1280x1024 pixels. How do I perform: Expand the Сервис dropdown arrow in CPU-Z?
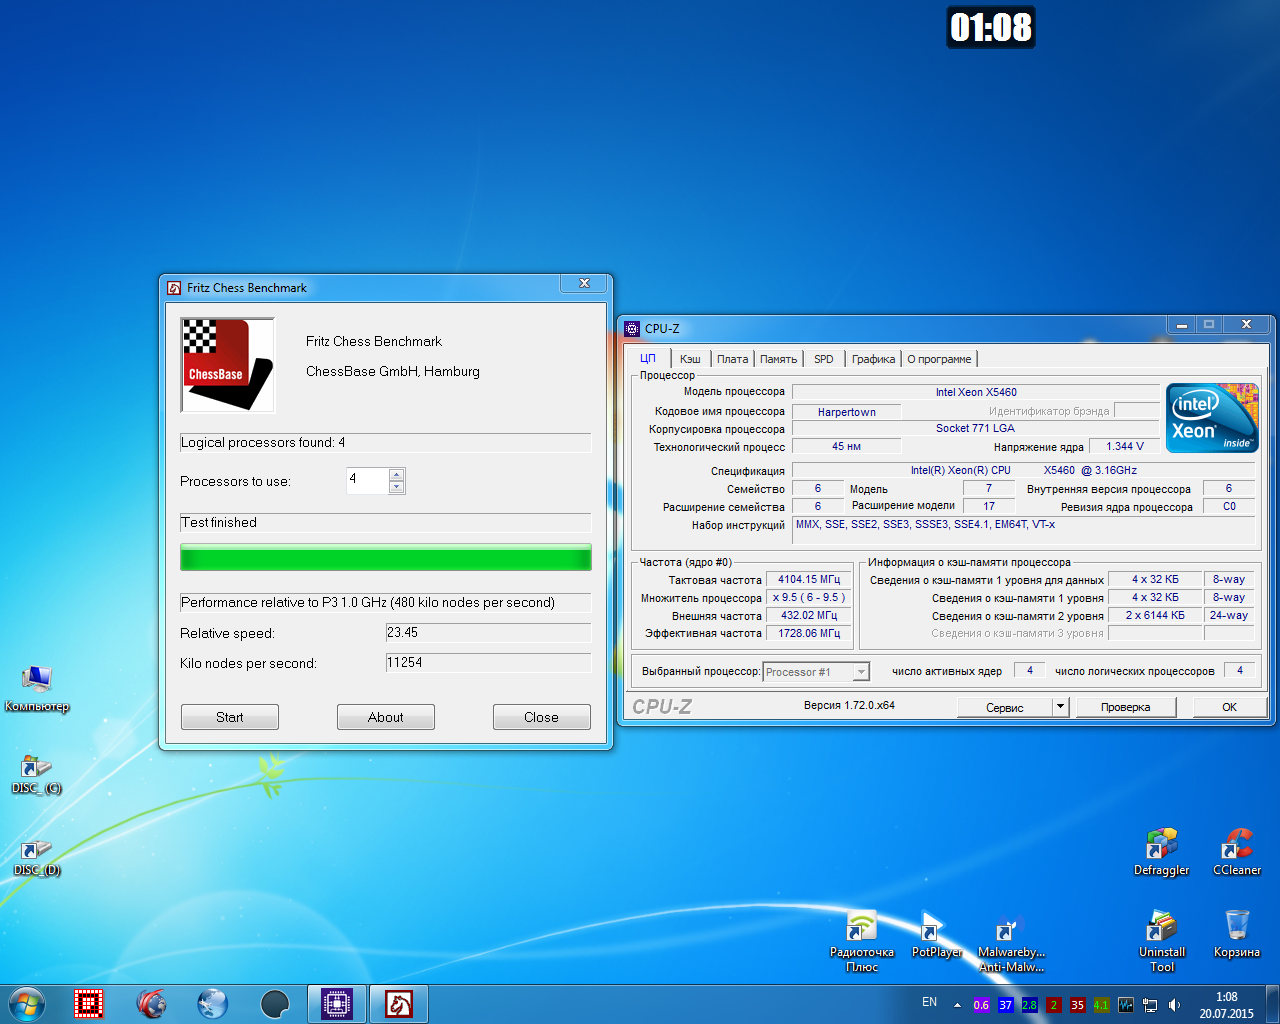1060,707
